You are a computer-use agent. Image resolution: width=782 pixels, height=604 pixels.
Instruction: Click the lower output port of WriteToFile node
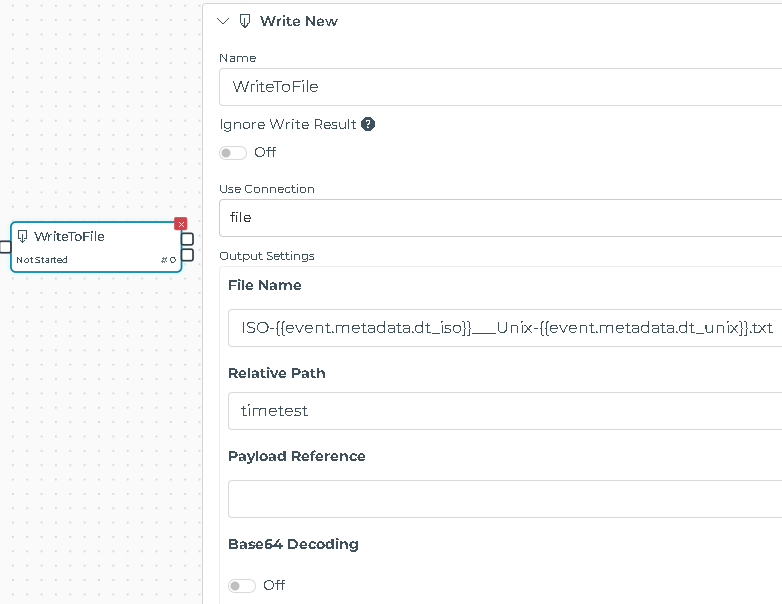click(x=187, y=254)
